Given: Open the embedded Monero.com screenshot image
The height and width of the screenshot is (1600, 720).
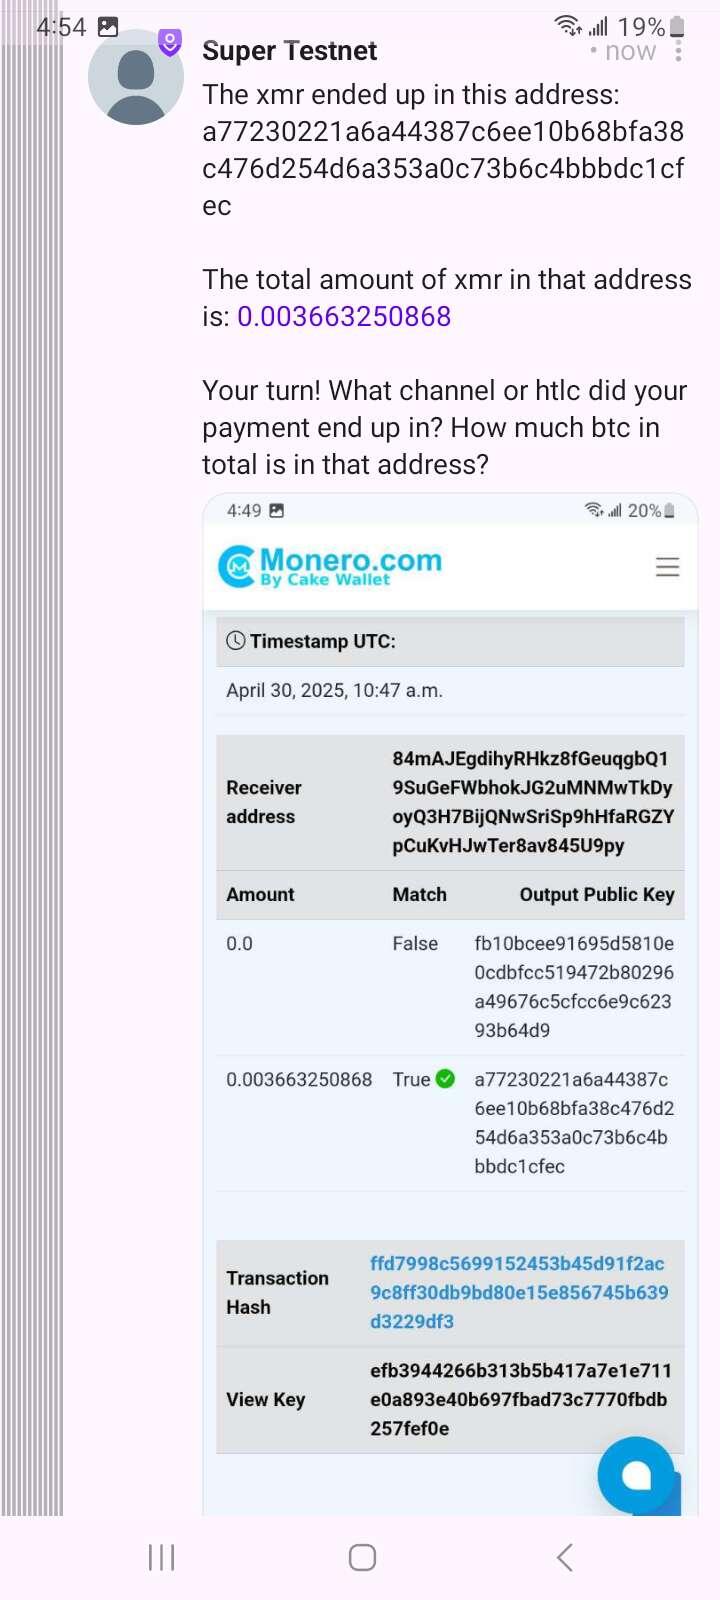Looking at the screenshot, I should pyautogui.click(x=450, y=1004).
